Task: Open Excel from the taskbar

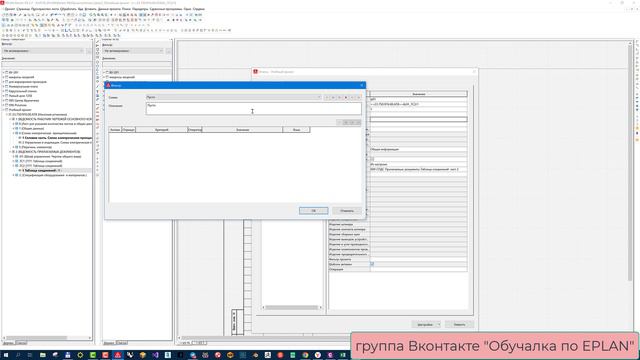Action: (x=342, y=355)
